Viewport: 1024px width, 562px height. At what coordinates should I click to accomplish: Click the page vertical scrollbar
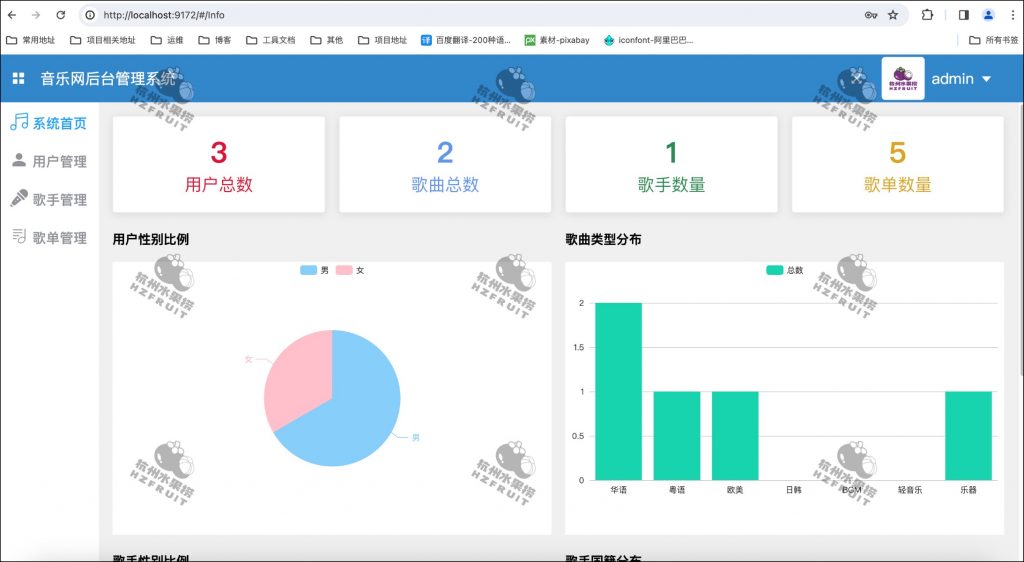[x=1021, y=242]
